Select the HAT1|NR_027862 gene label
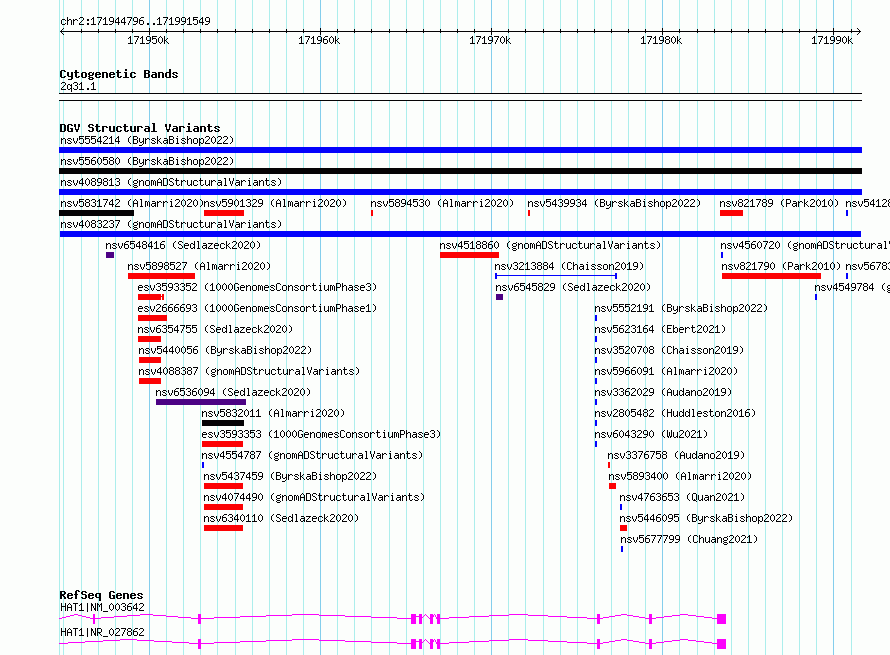The image size is (890, 655). pyautogui.click(x=102, y=632)
